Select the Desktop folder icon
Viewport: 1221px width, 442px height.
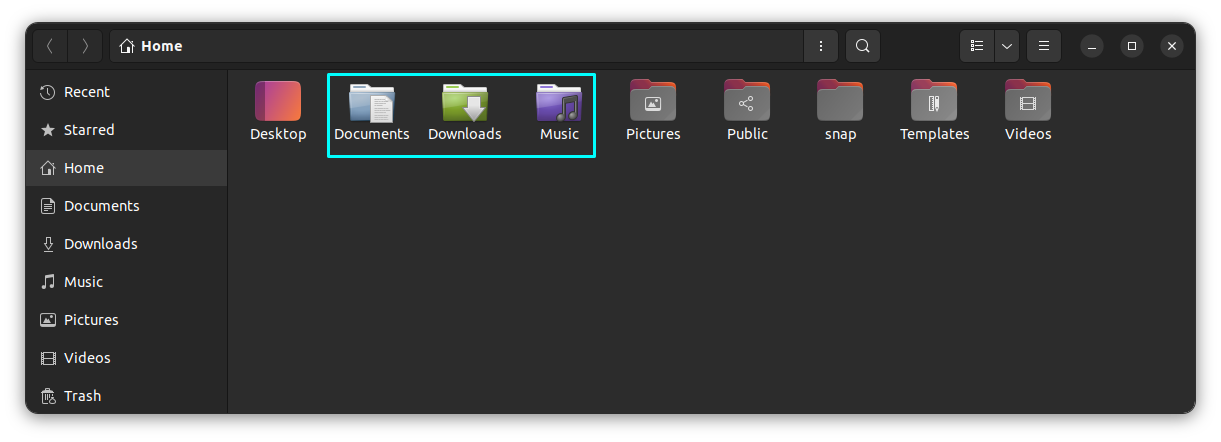(278, 101)
